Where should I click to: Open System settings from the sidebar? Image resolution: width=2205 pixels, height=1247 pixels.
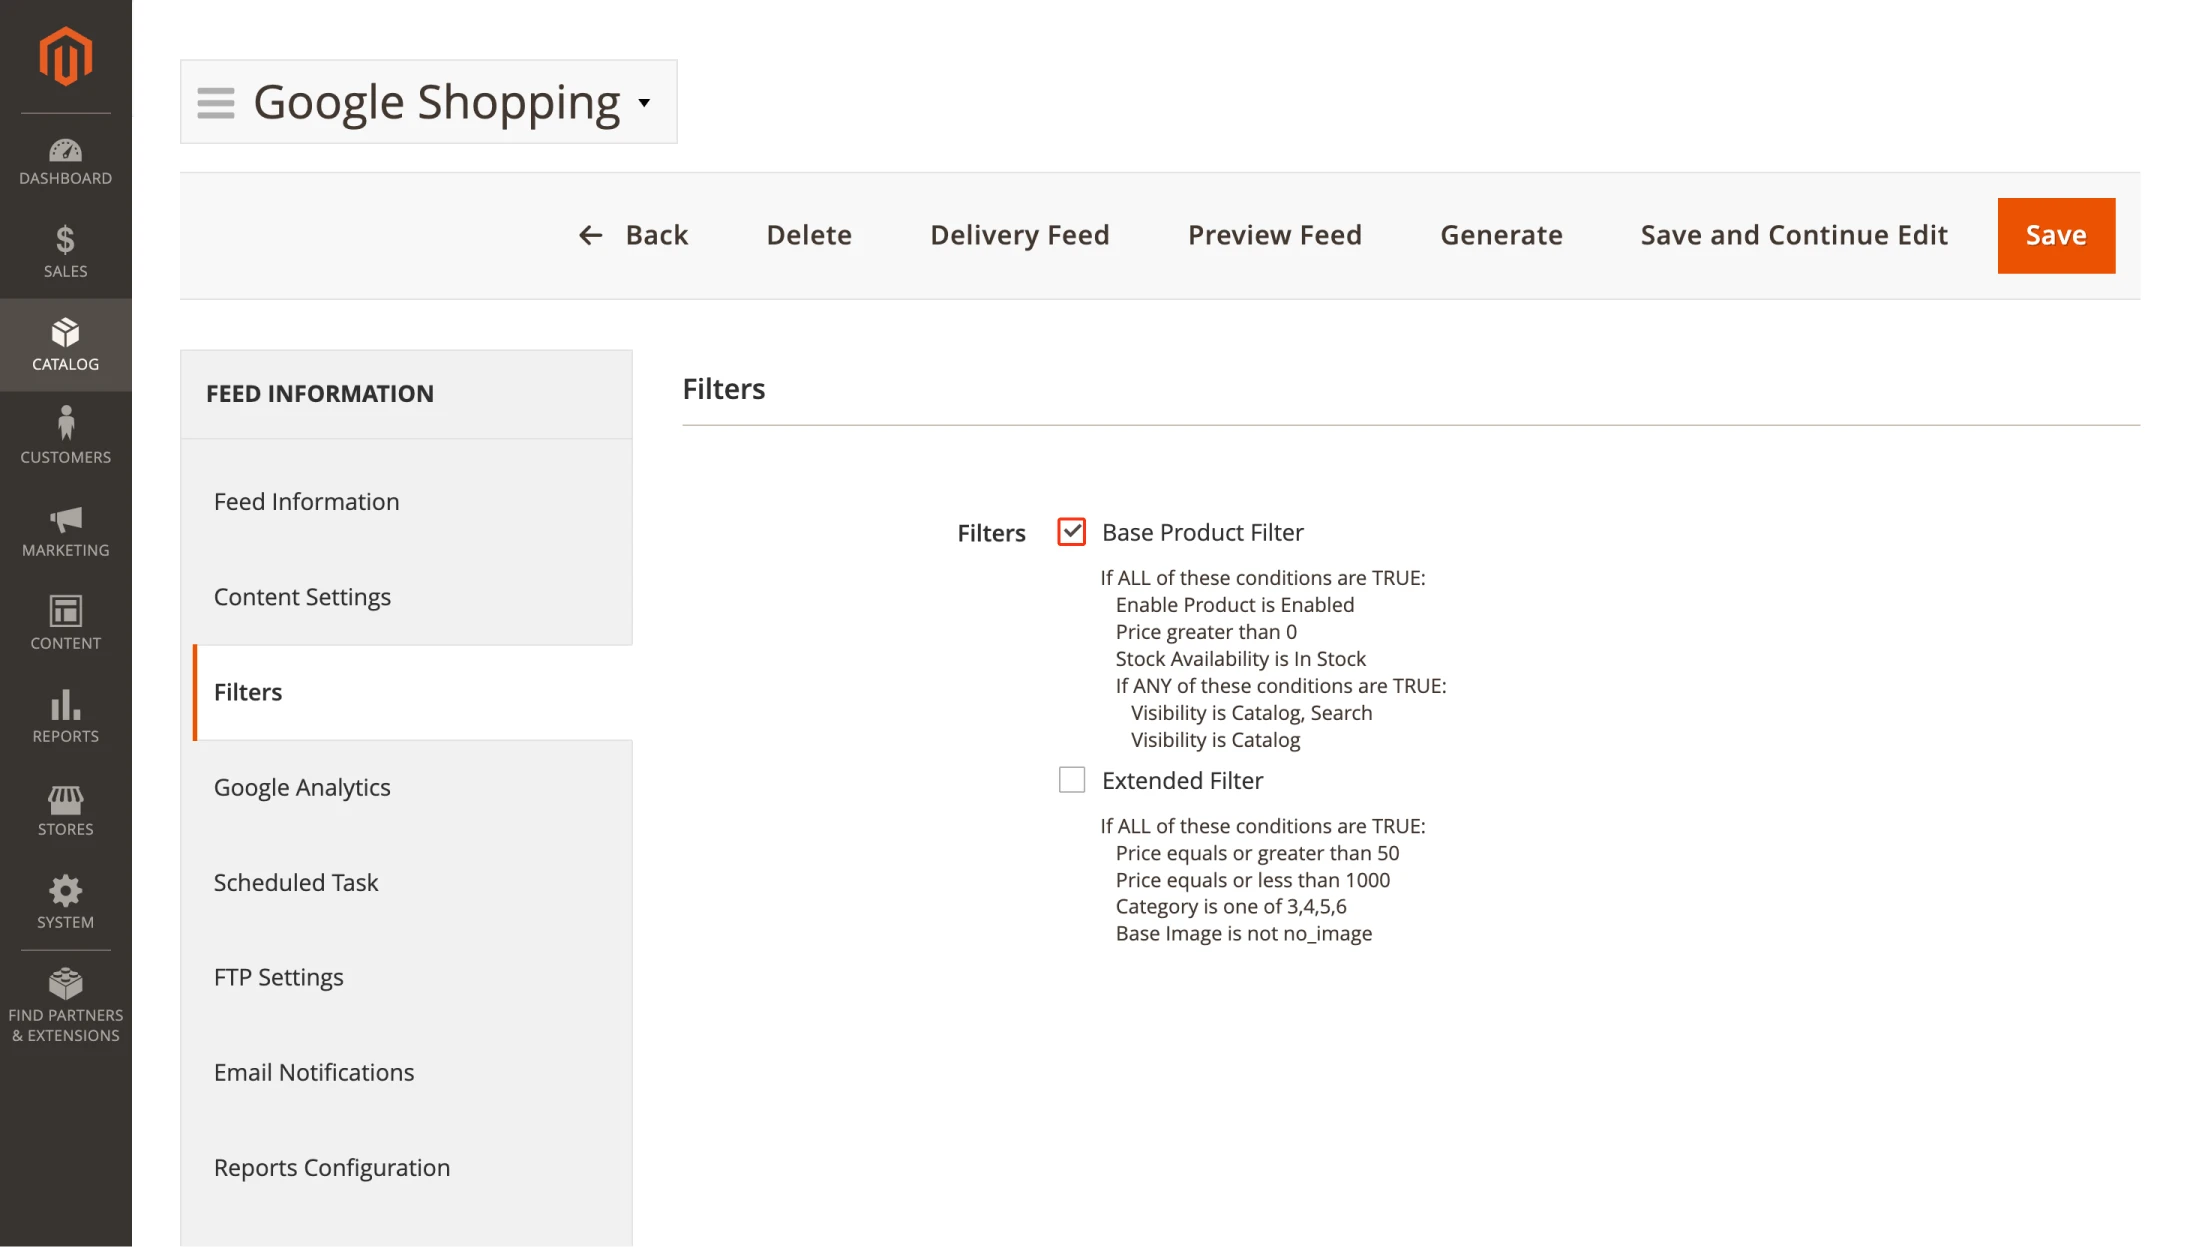(x=65, y=901)
